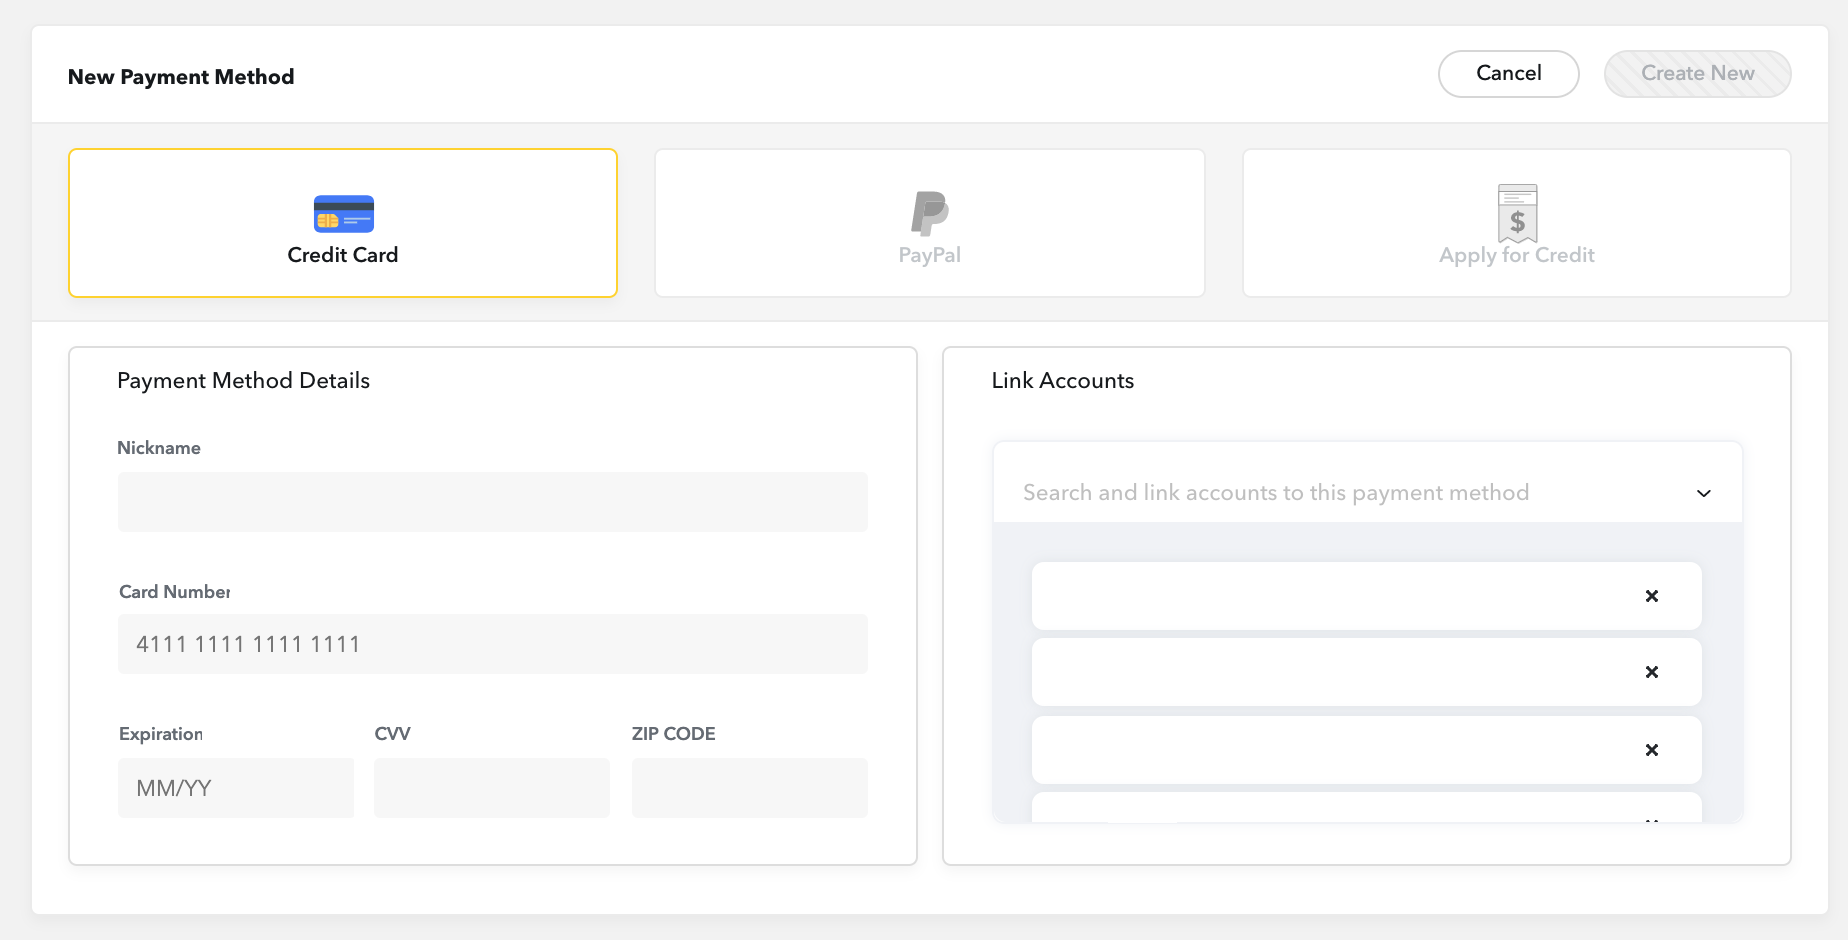The width and height of the screenshot is (1848, 940).
Task: Keep Credit Card selected by clicking its tile
Action: (343, 222)
